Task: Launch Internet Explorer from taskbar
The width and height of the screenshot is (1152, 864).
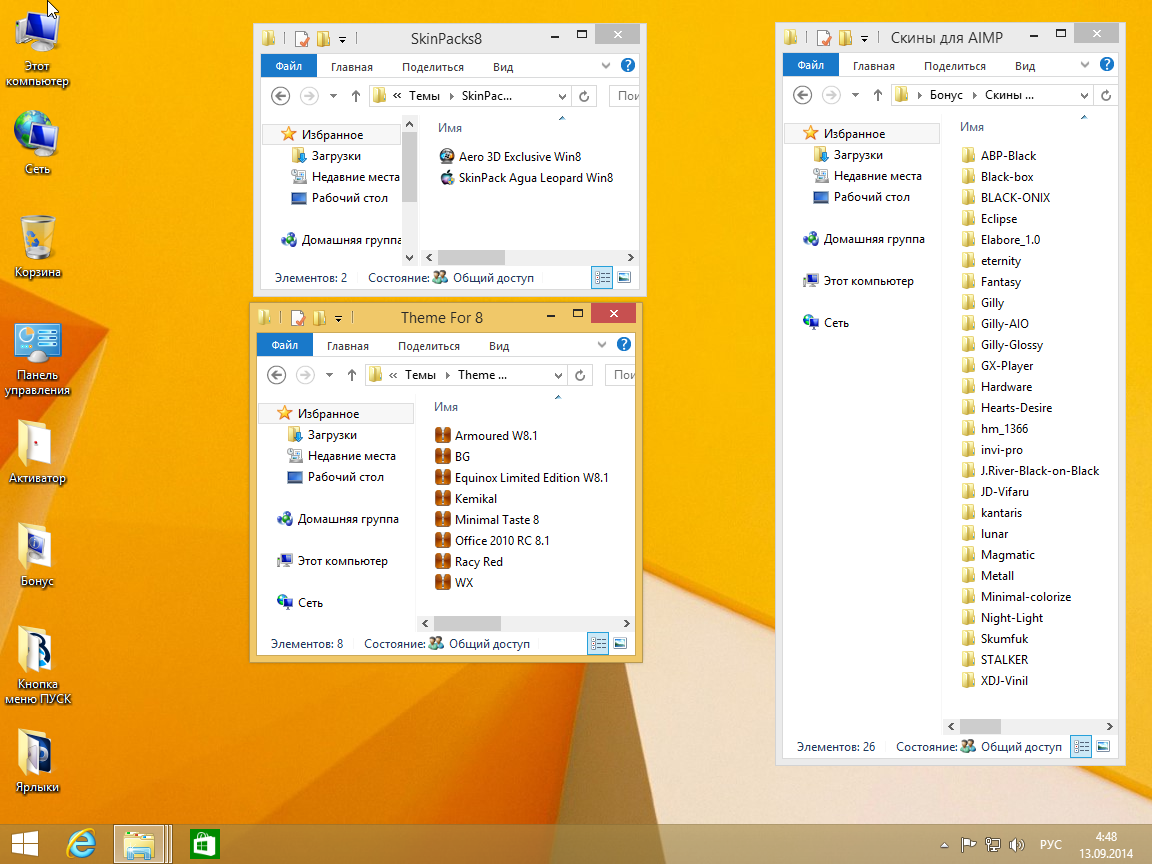Action: pos(81,844)
